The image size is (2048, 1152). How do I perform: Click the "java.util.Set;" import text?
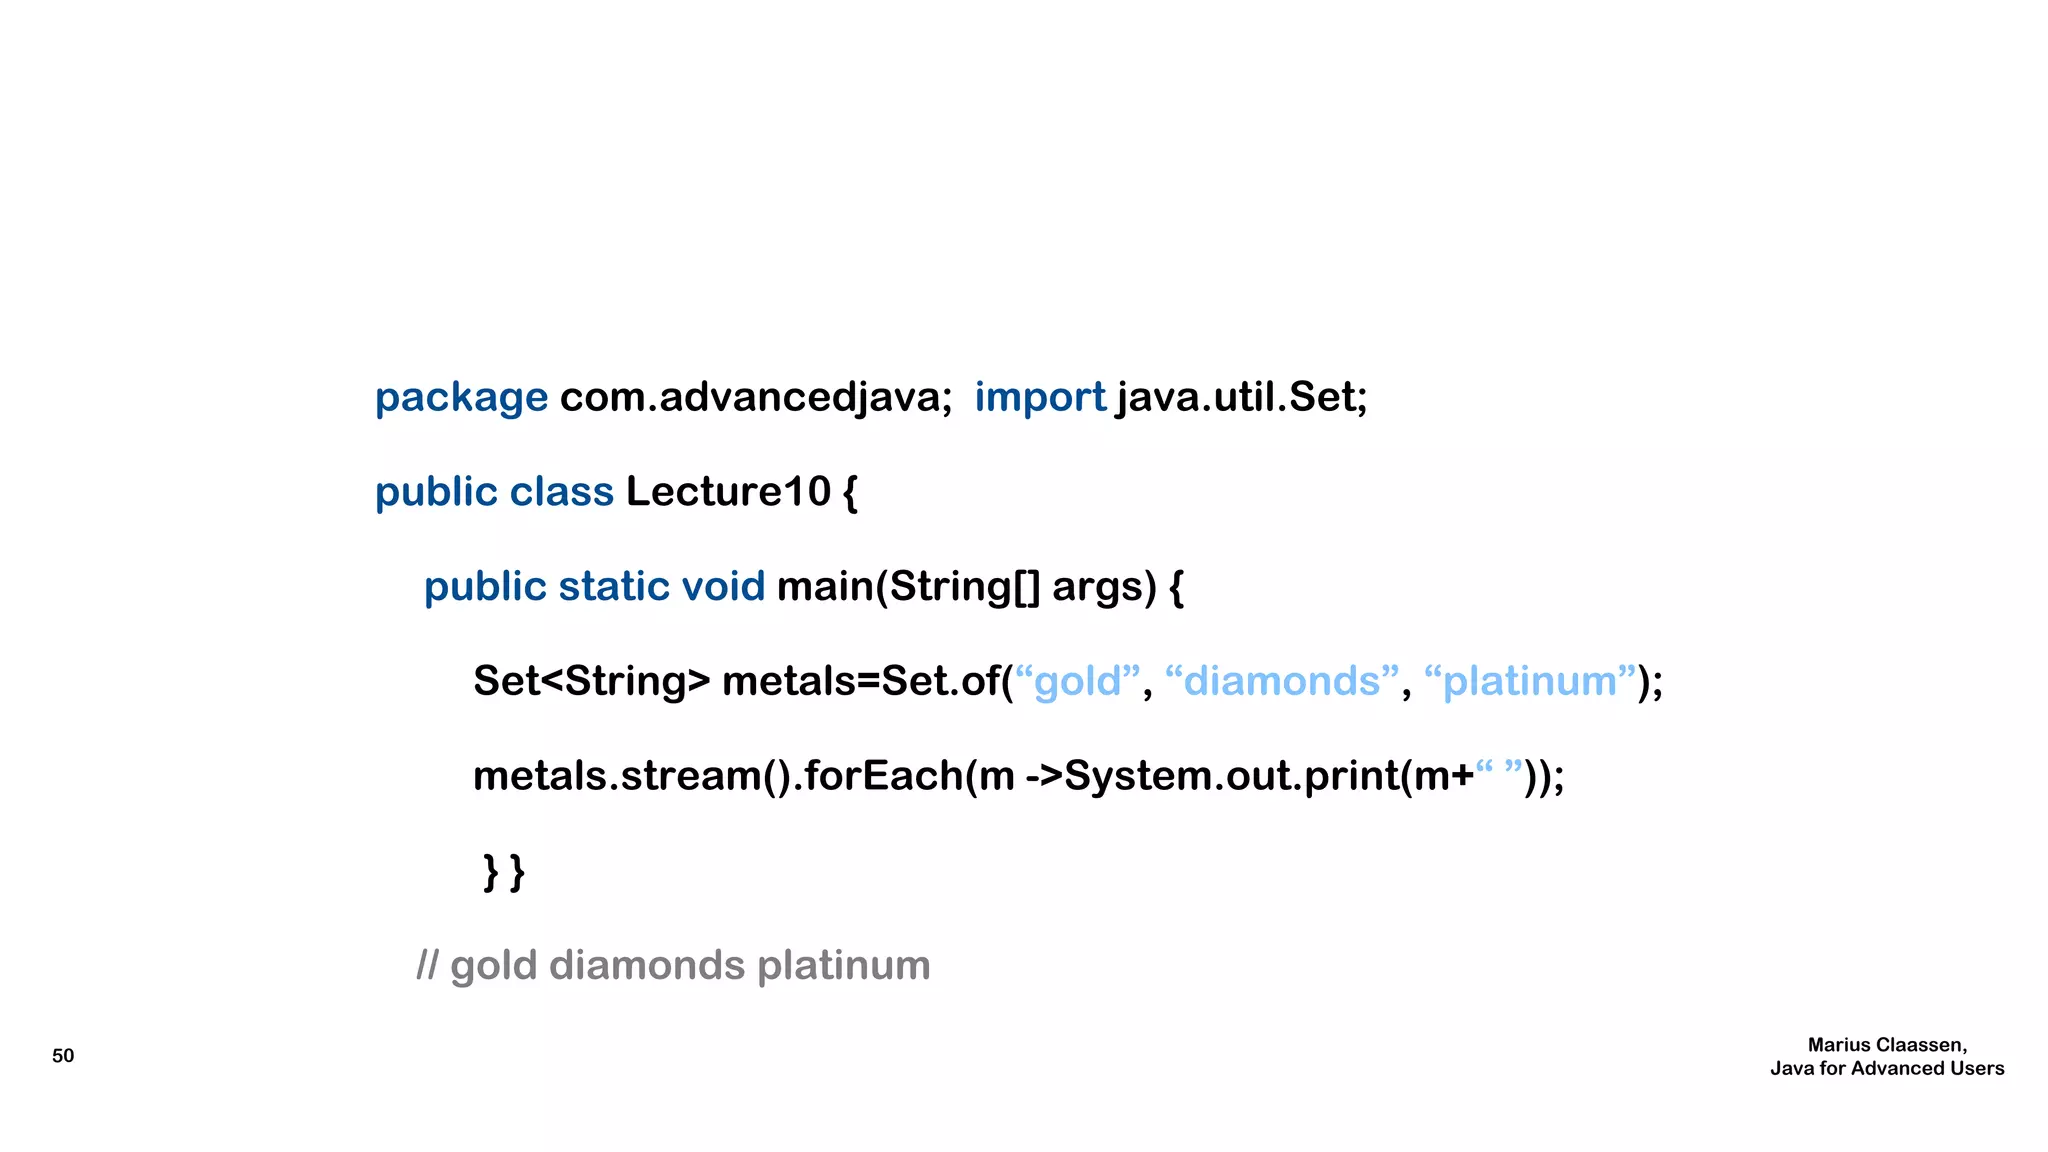pyautogui.click(x=1241, y=398)
